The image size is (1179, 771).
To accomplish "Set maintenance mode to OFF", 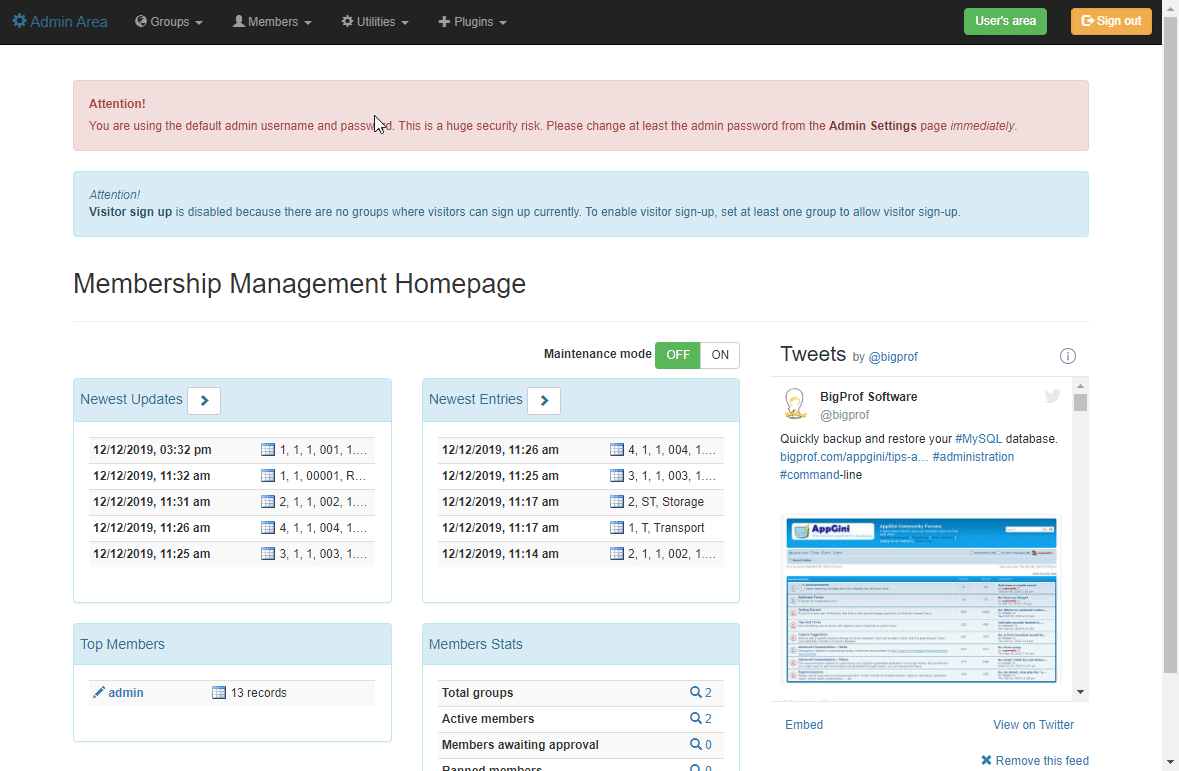I will [677, 355].
